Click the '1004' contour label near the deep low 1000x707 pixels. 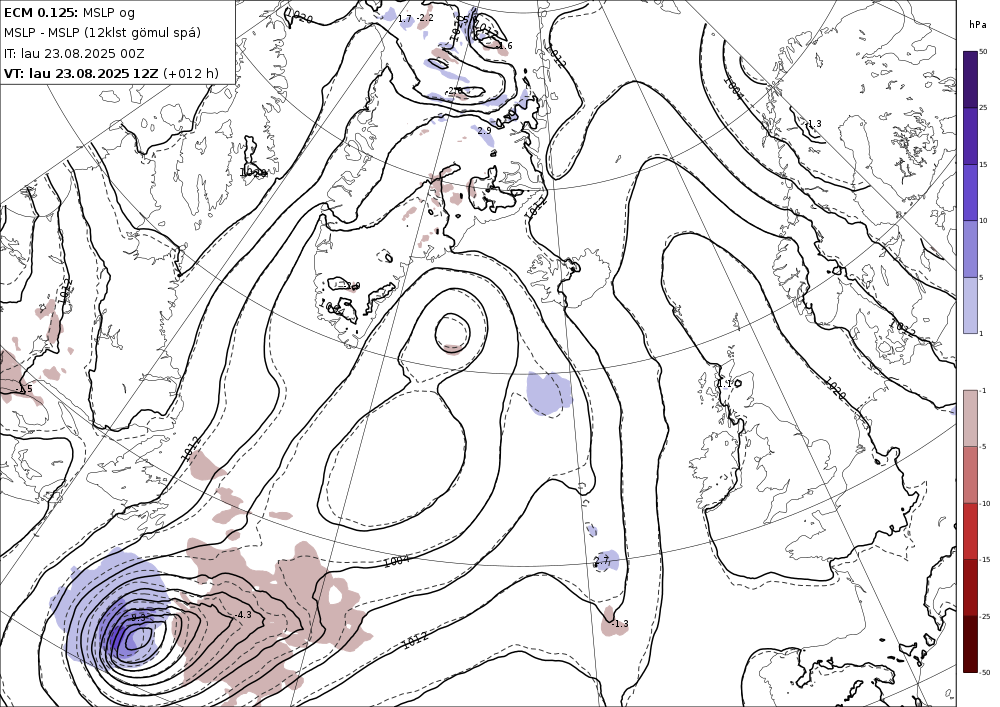396,561
